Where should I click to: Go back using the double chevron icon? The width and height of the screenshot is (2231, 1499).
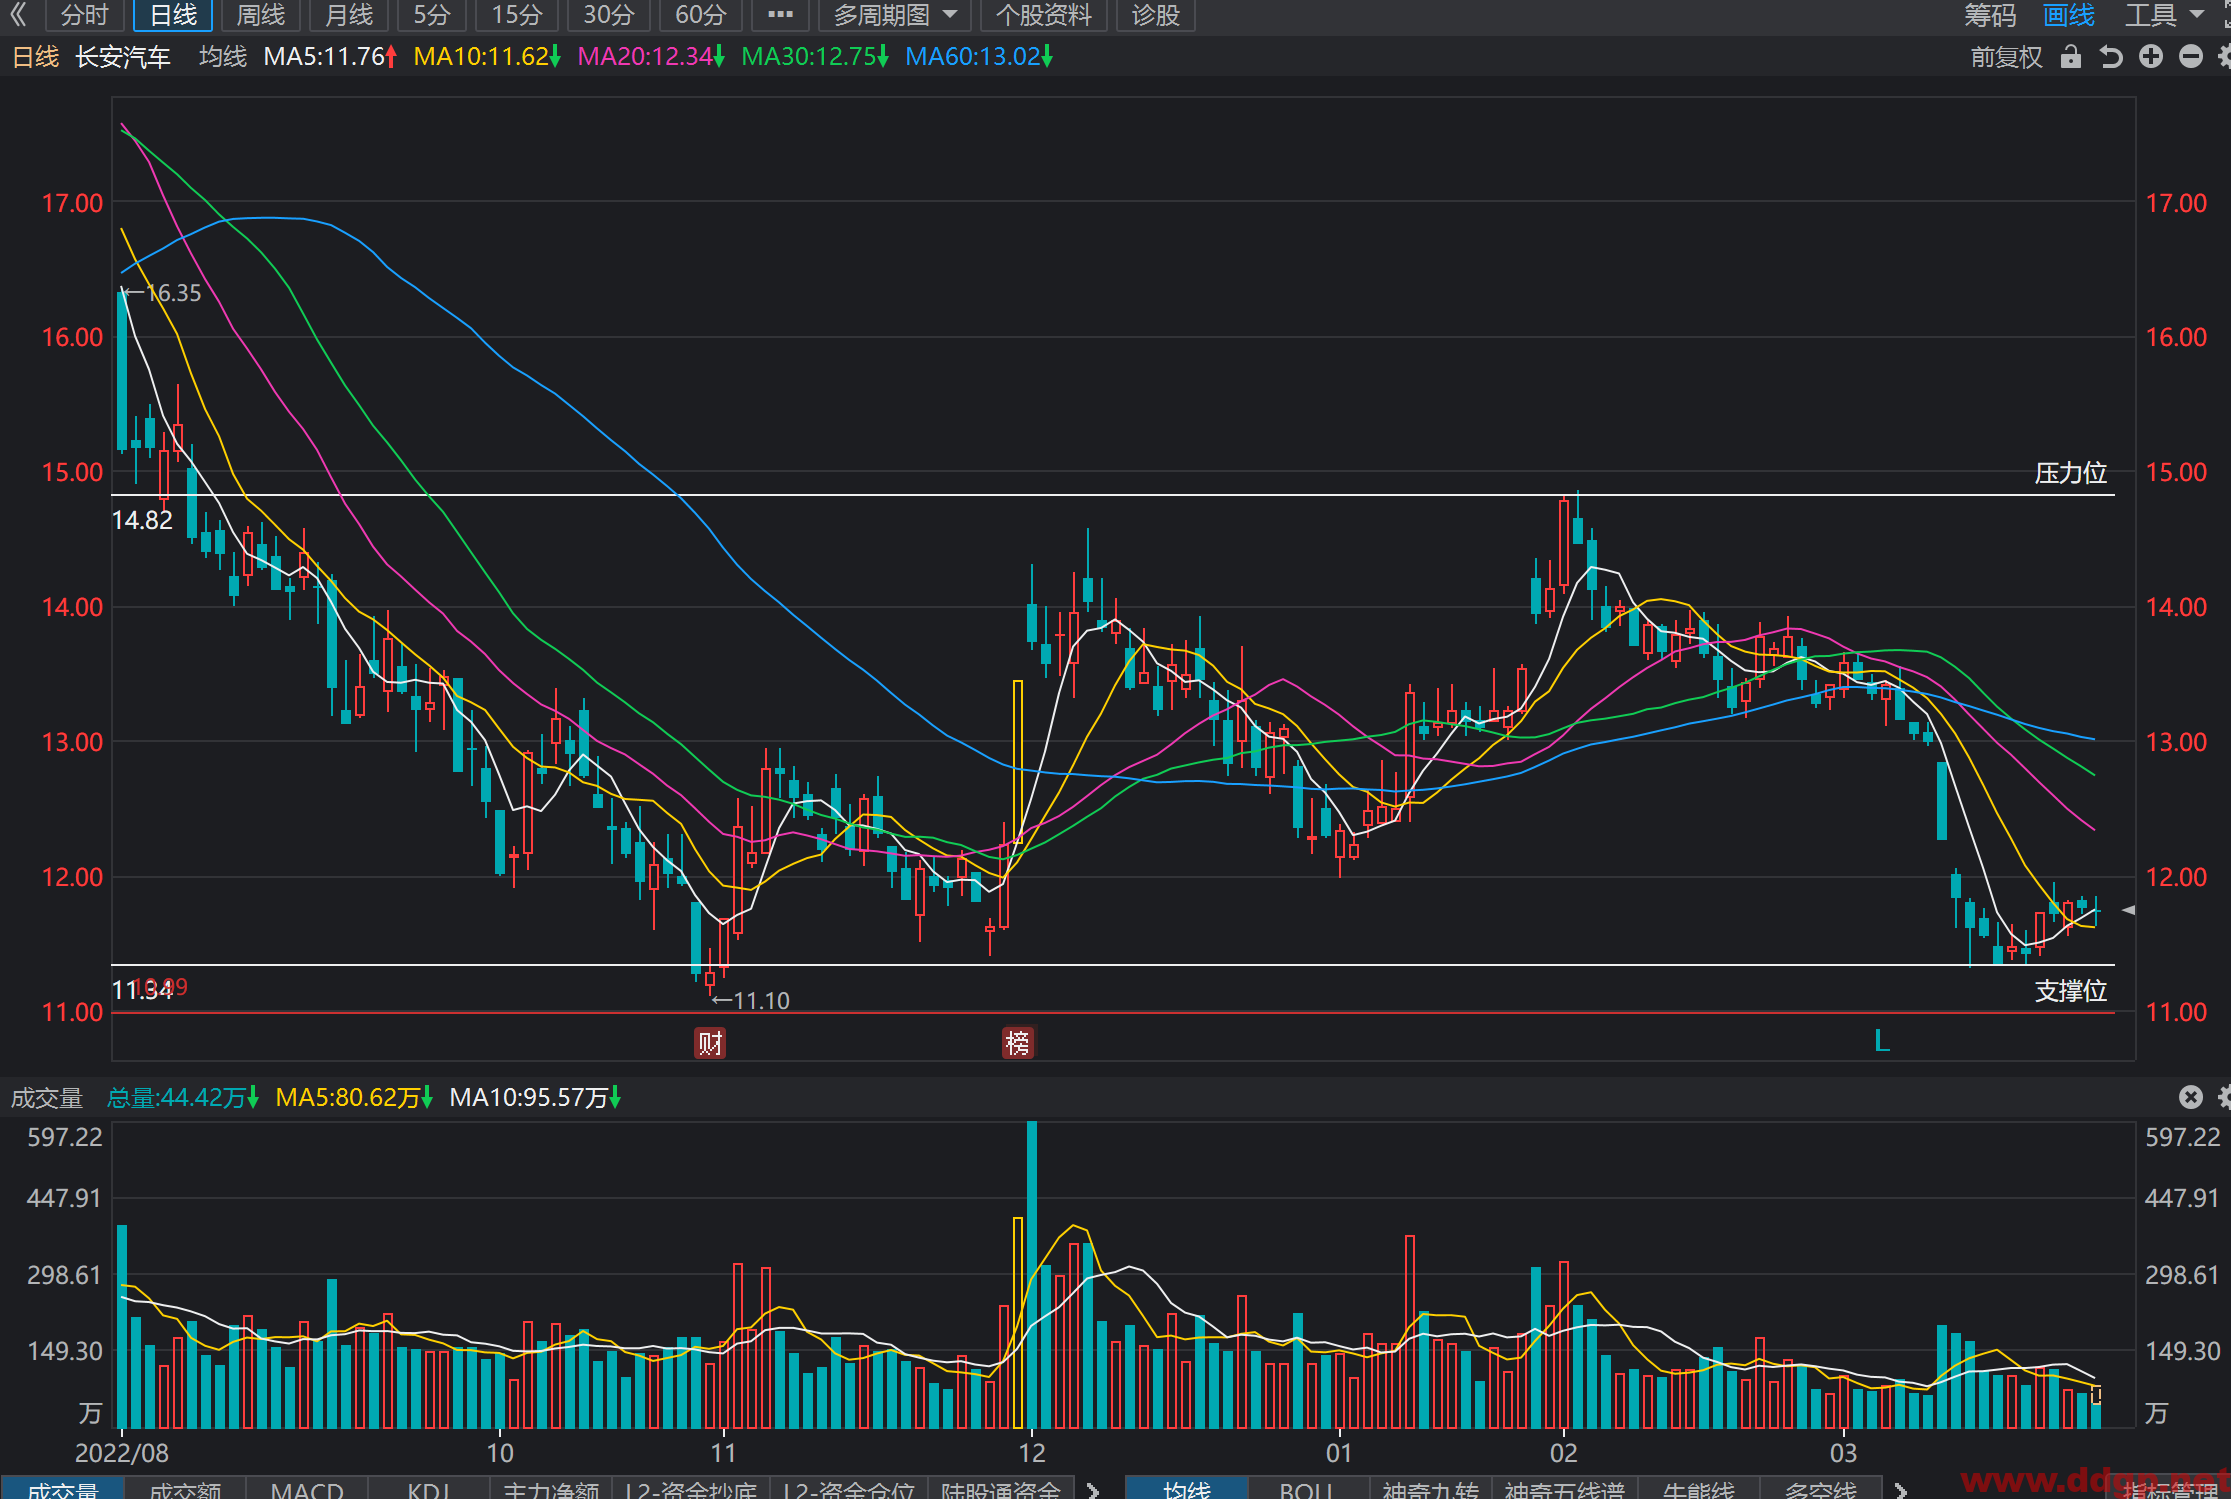(18, 14)
